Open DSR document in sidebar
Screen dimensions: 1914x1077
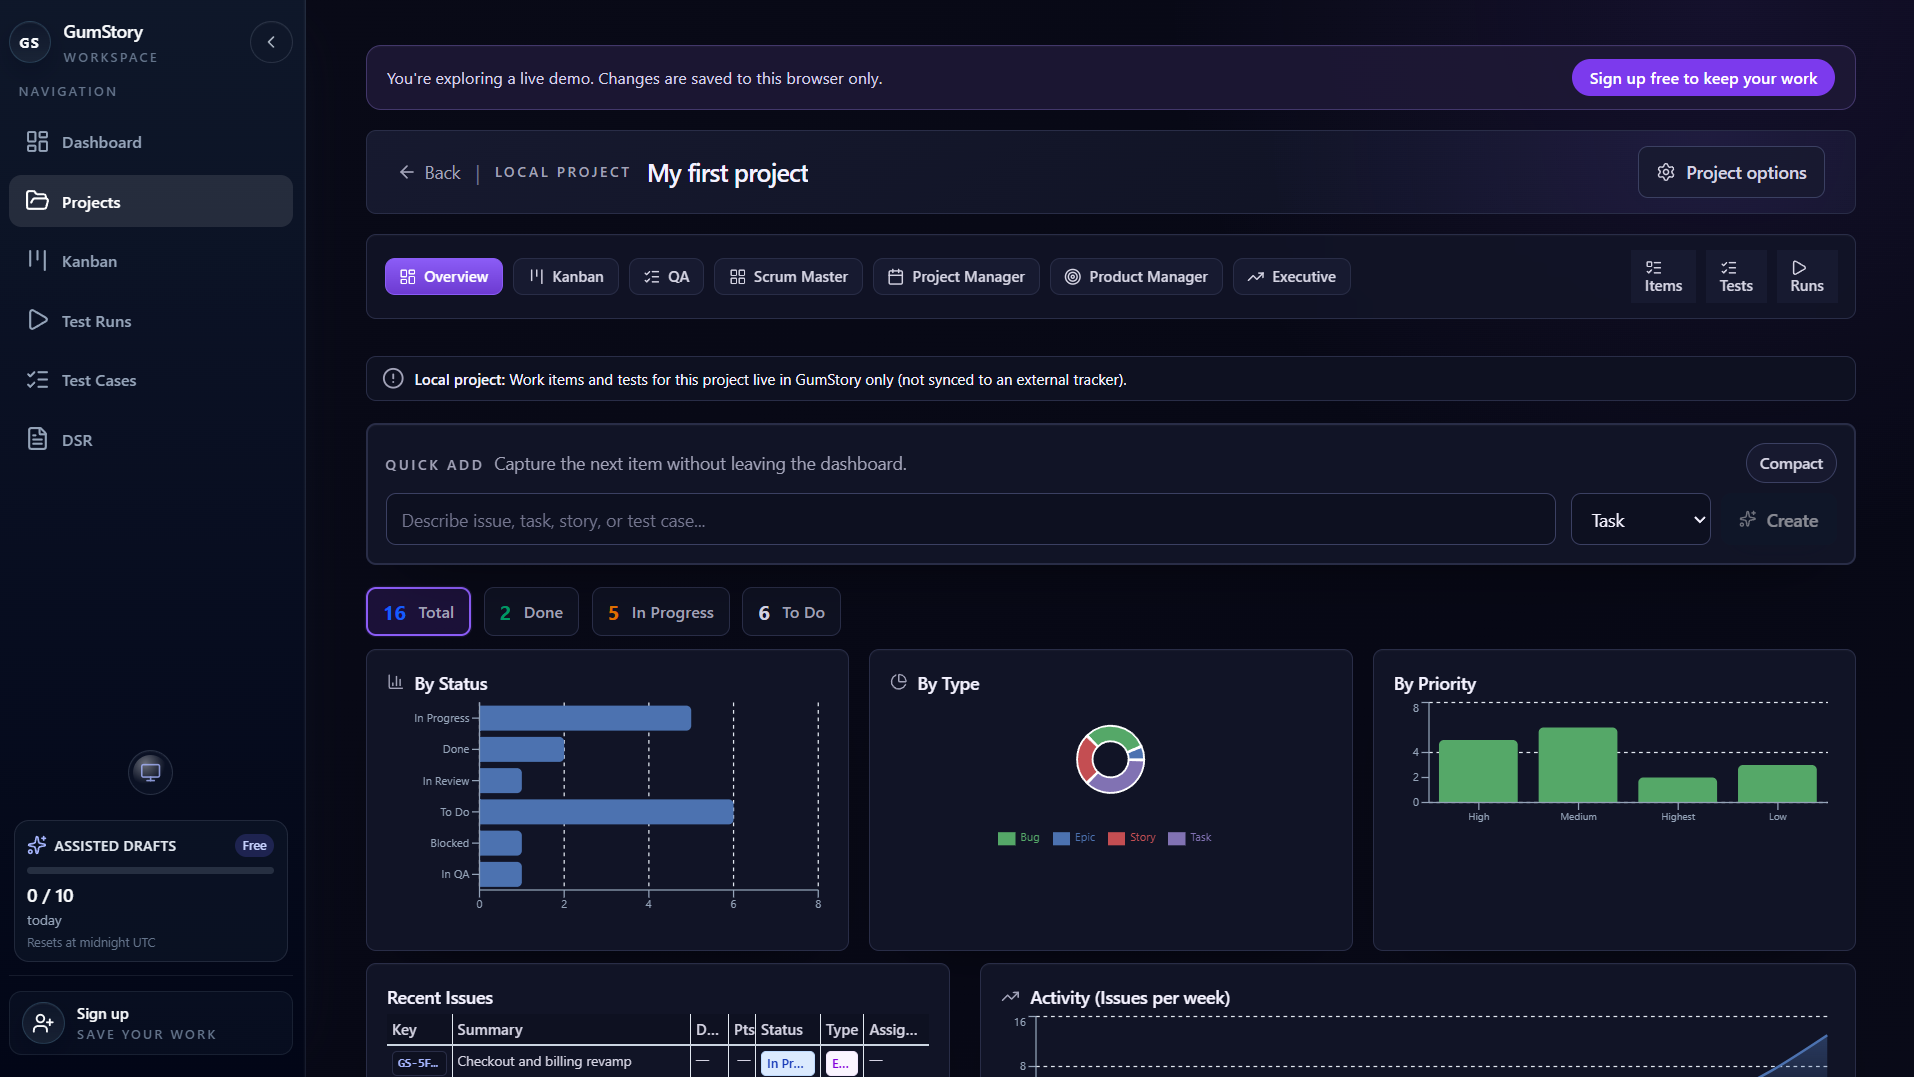(x=150, y=440)
